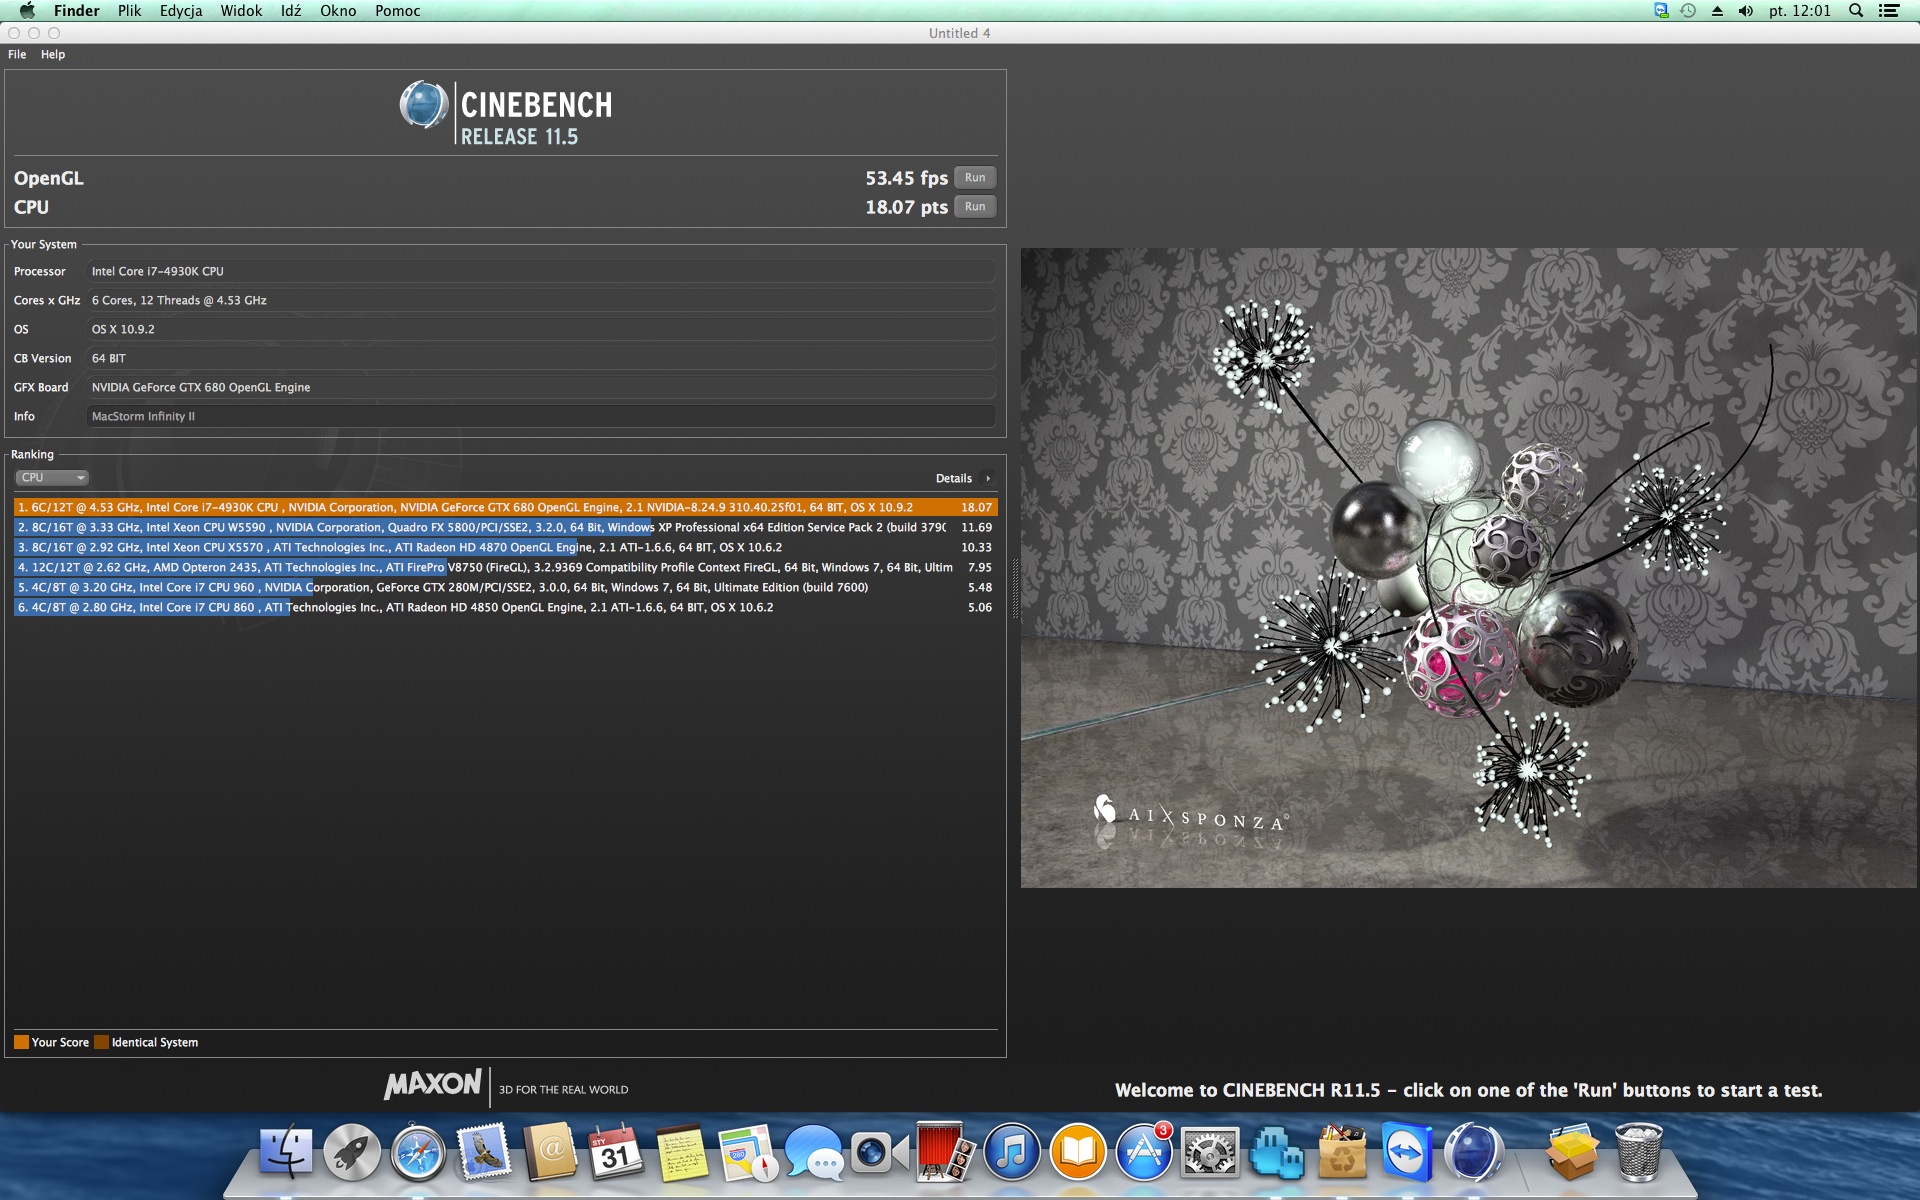
Task: Run the CPU benchmark test
Action: click(x=975, y=207)
